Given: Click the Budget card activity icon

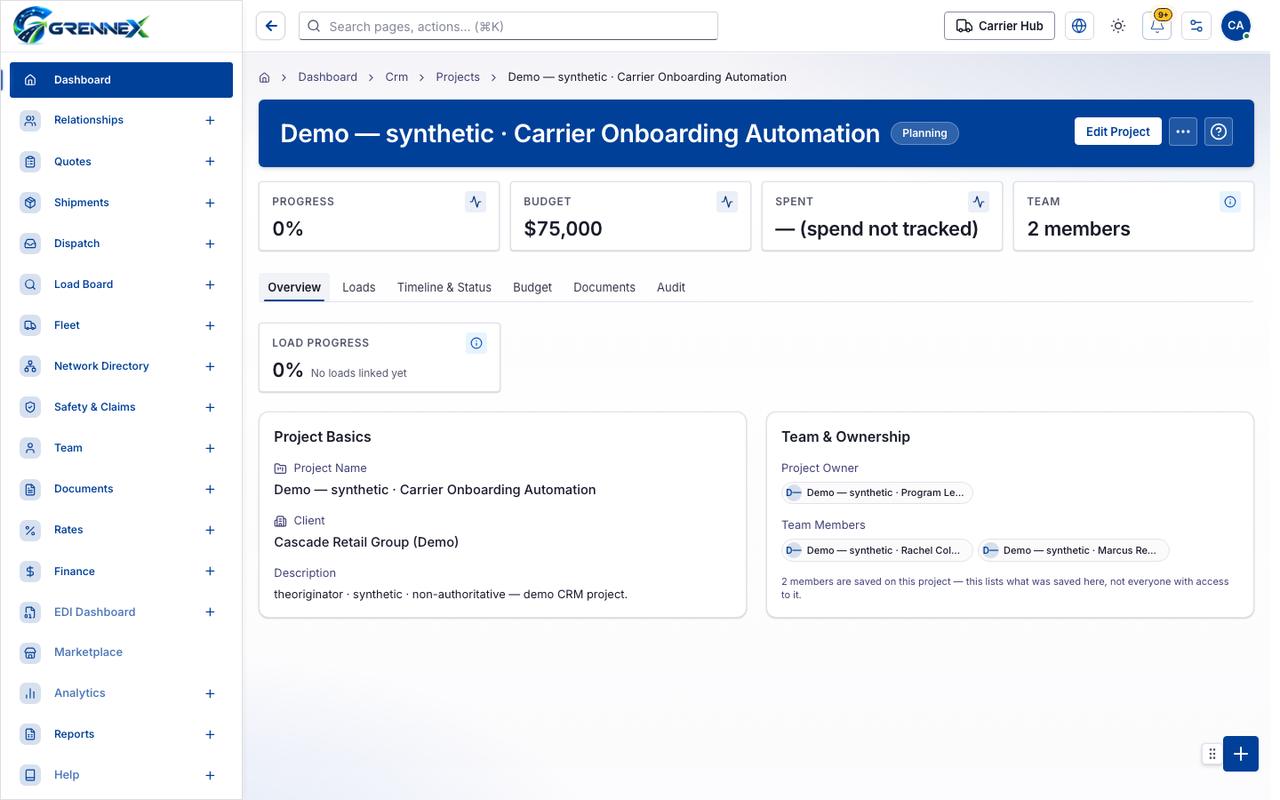Looking at the screenshot, I should point(727,202).
